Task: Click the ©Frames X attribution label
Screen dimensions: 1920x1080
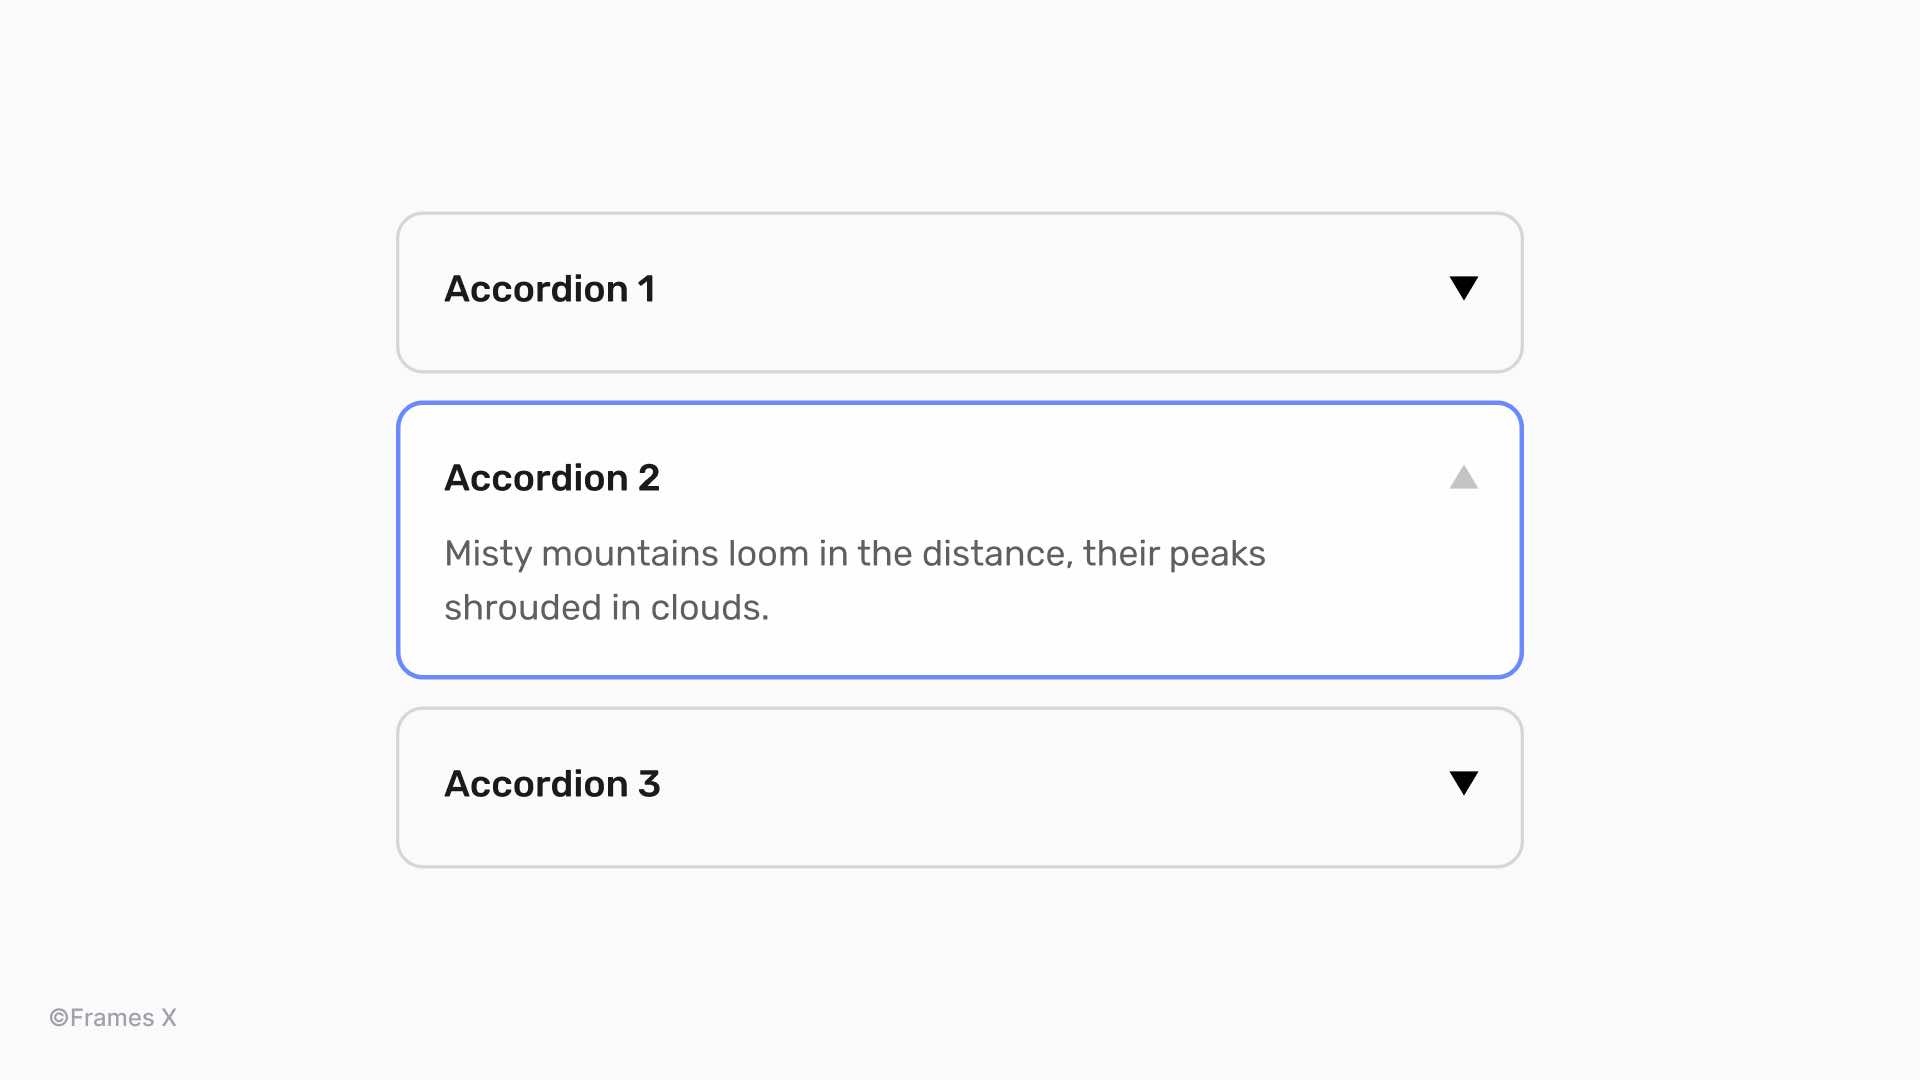Action: (x=112, y=1017)
